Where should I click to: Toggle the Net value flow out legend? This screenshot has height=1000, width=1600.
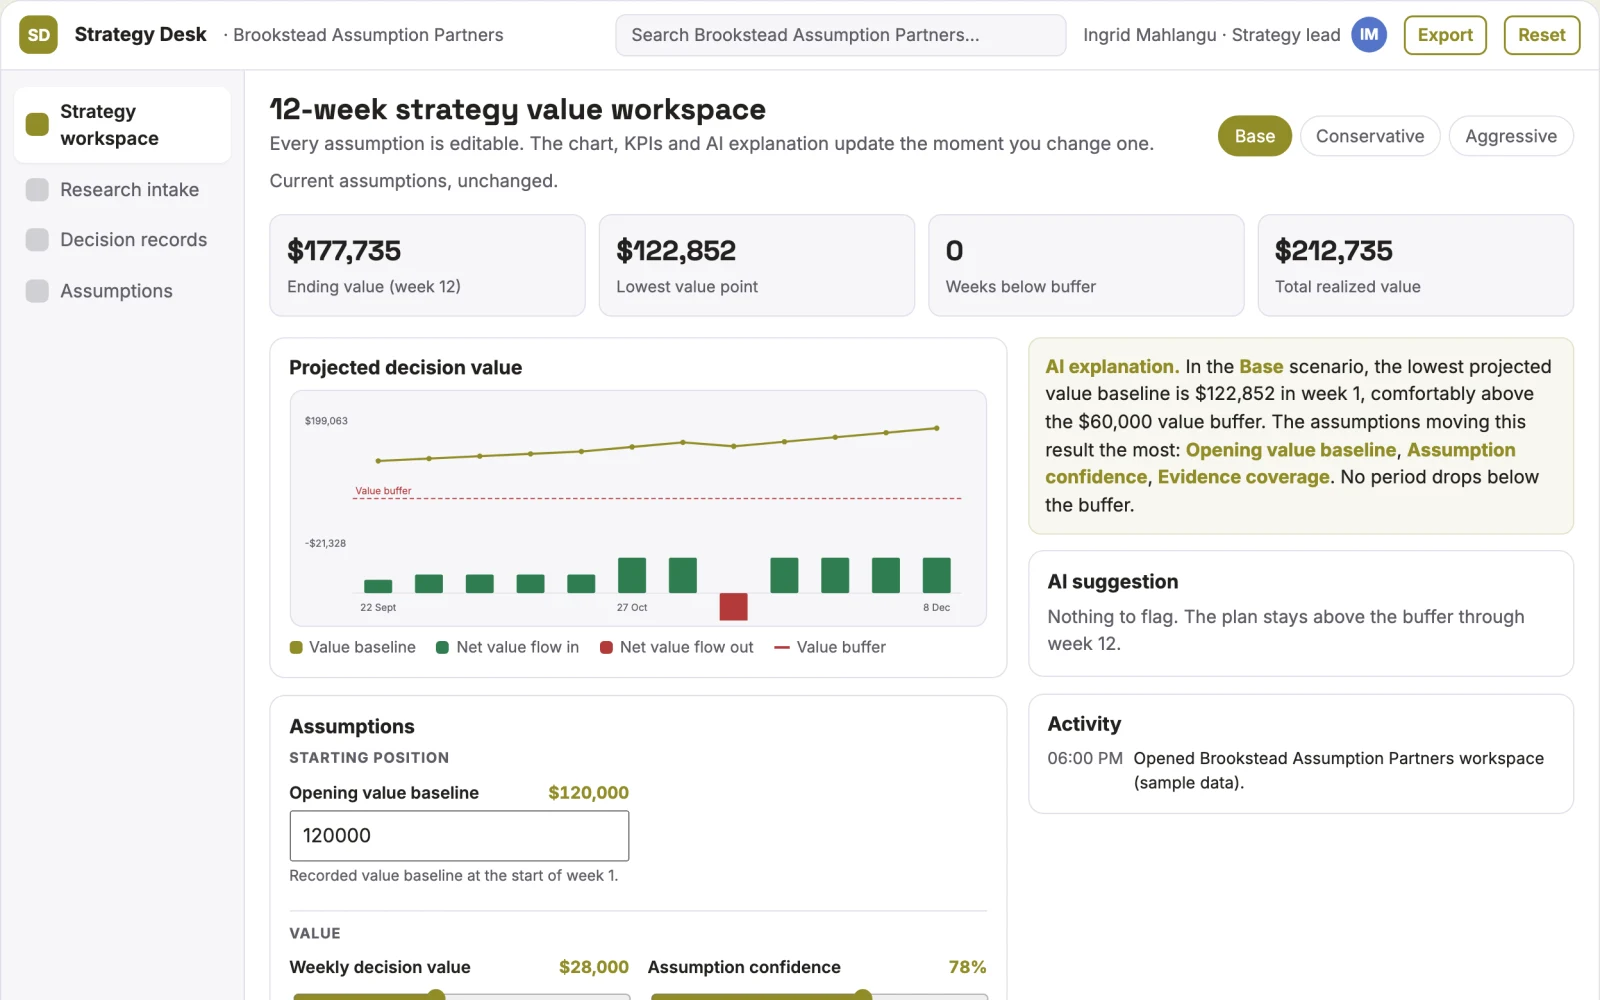click(x=676, y=647)
